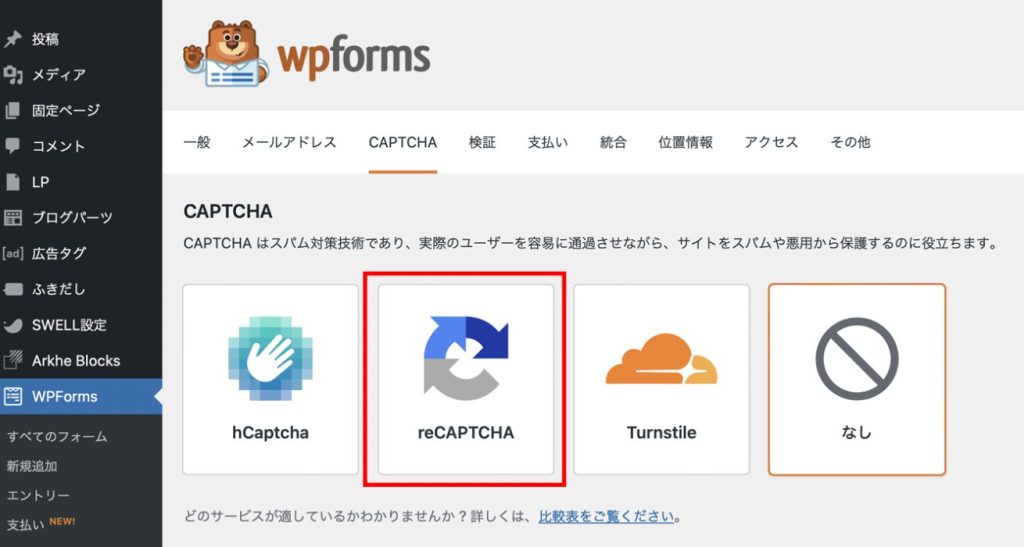Click the pages icon beside 固定ページ
The height and width of the screenshot is (547, 1024).
tap(13, 111)
